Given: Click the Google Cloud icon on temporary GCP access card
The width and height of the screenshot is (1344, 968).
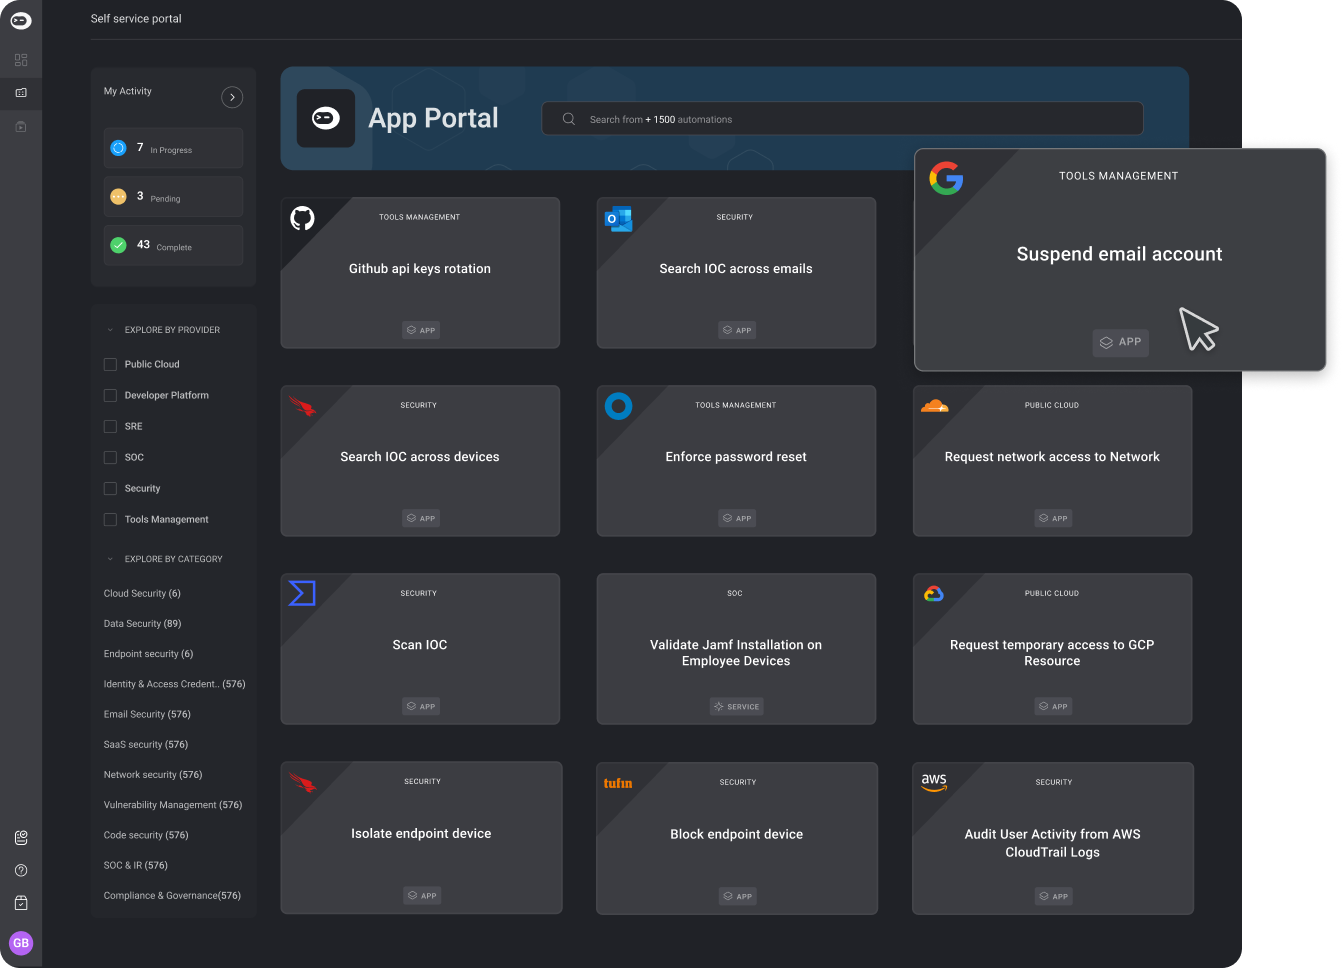Looking at the screenshot, I should coord(932,592).
